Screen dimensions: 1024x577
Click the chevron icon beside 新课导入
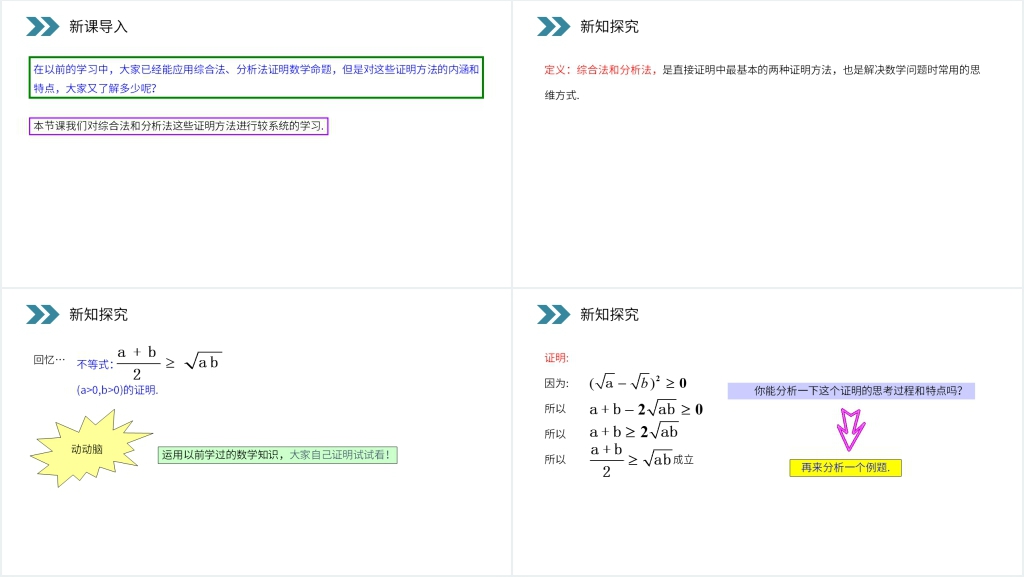tap(42, 27)
